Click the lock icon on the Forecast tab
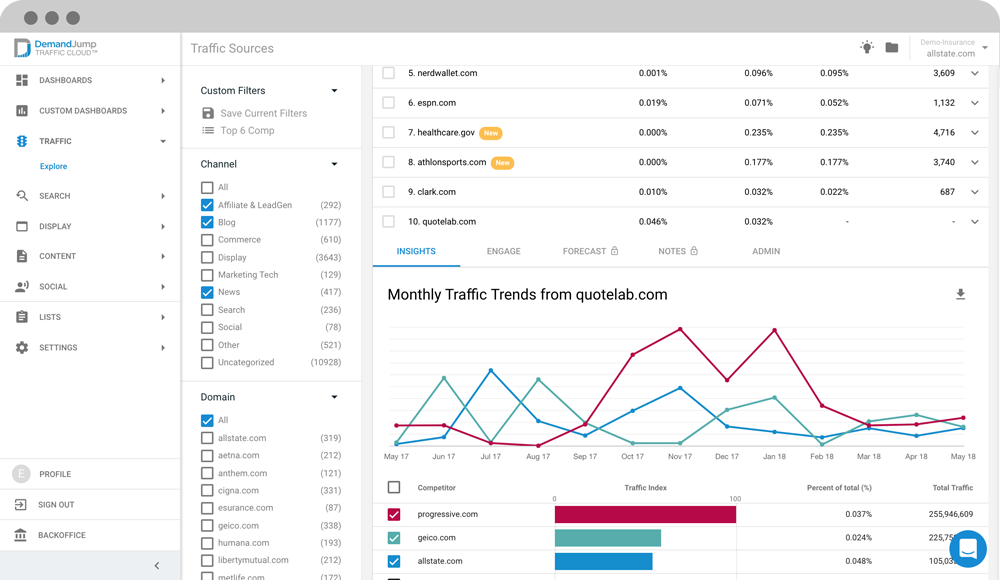Screen dimensions: 1000x580 click(614, 251)
